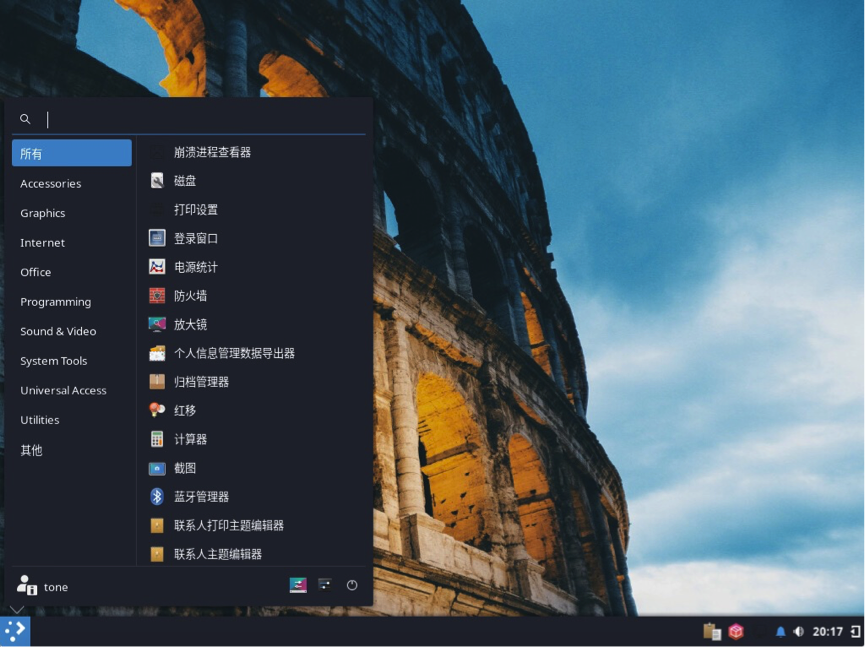Select the 其他 (Other) category

[x=72, y=450]
